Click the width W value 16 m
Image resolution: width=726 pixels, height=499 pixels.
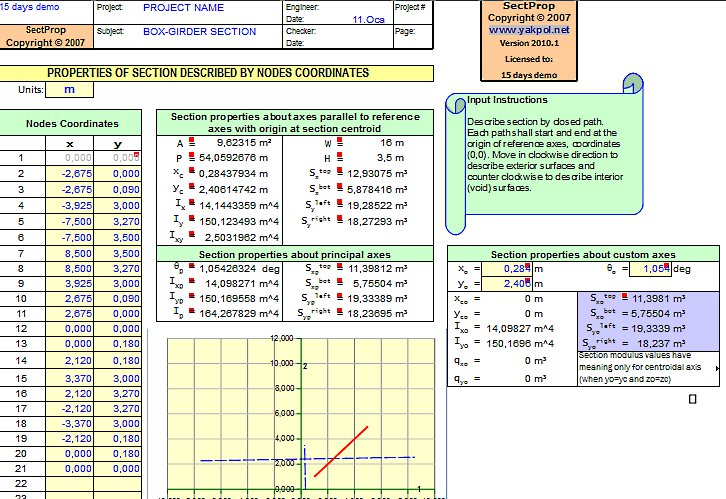tap(392, 143)
